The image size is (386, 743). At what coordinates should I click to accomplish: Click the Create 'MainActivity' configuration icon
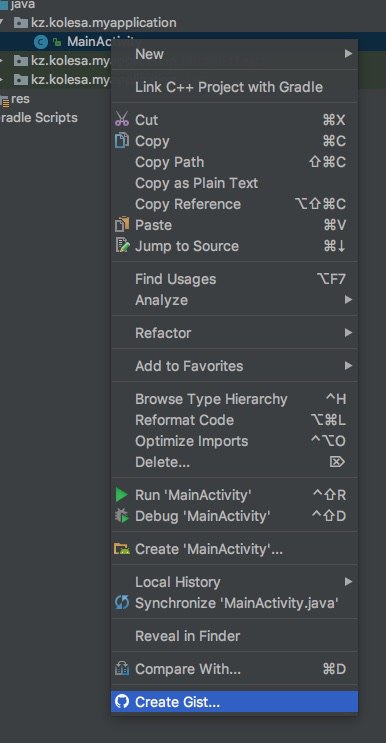[x=122, y=549]
